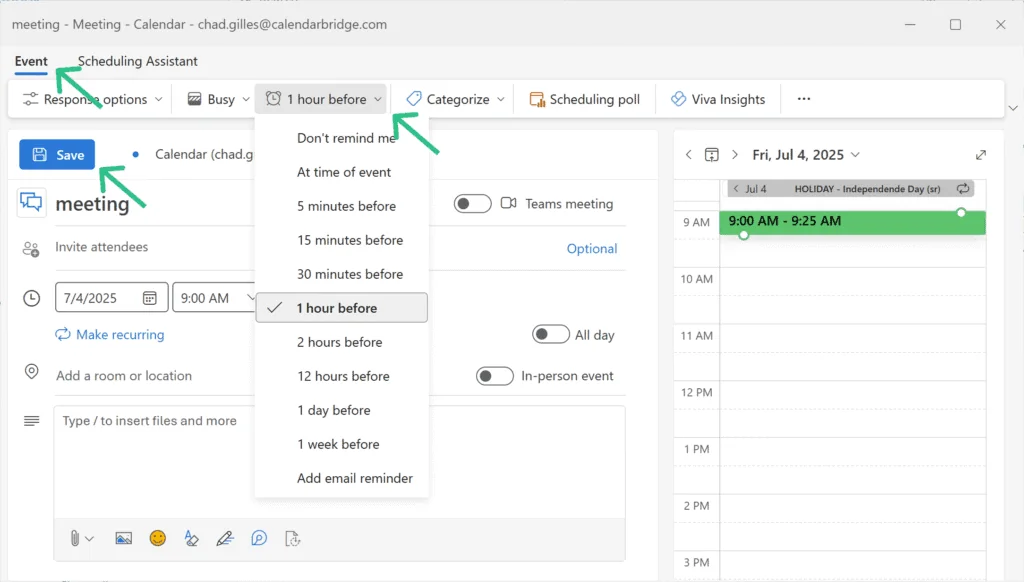Open the date picker calendar icon
Viewport: 1024px width, 582px height.
(150, 298)
